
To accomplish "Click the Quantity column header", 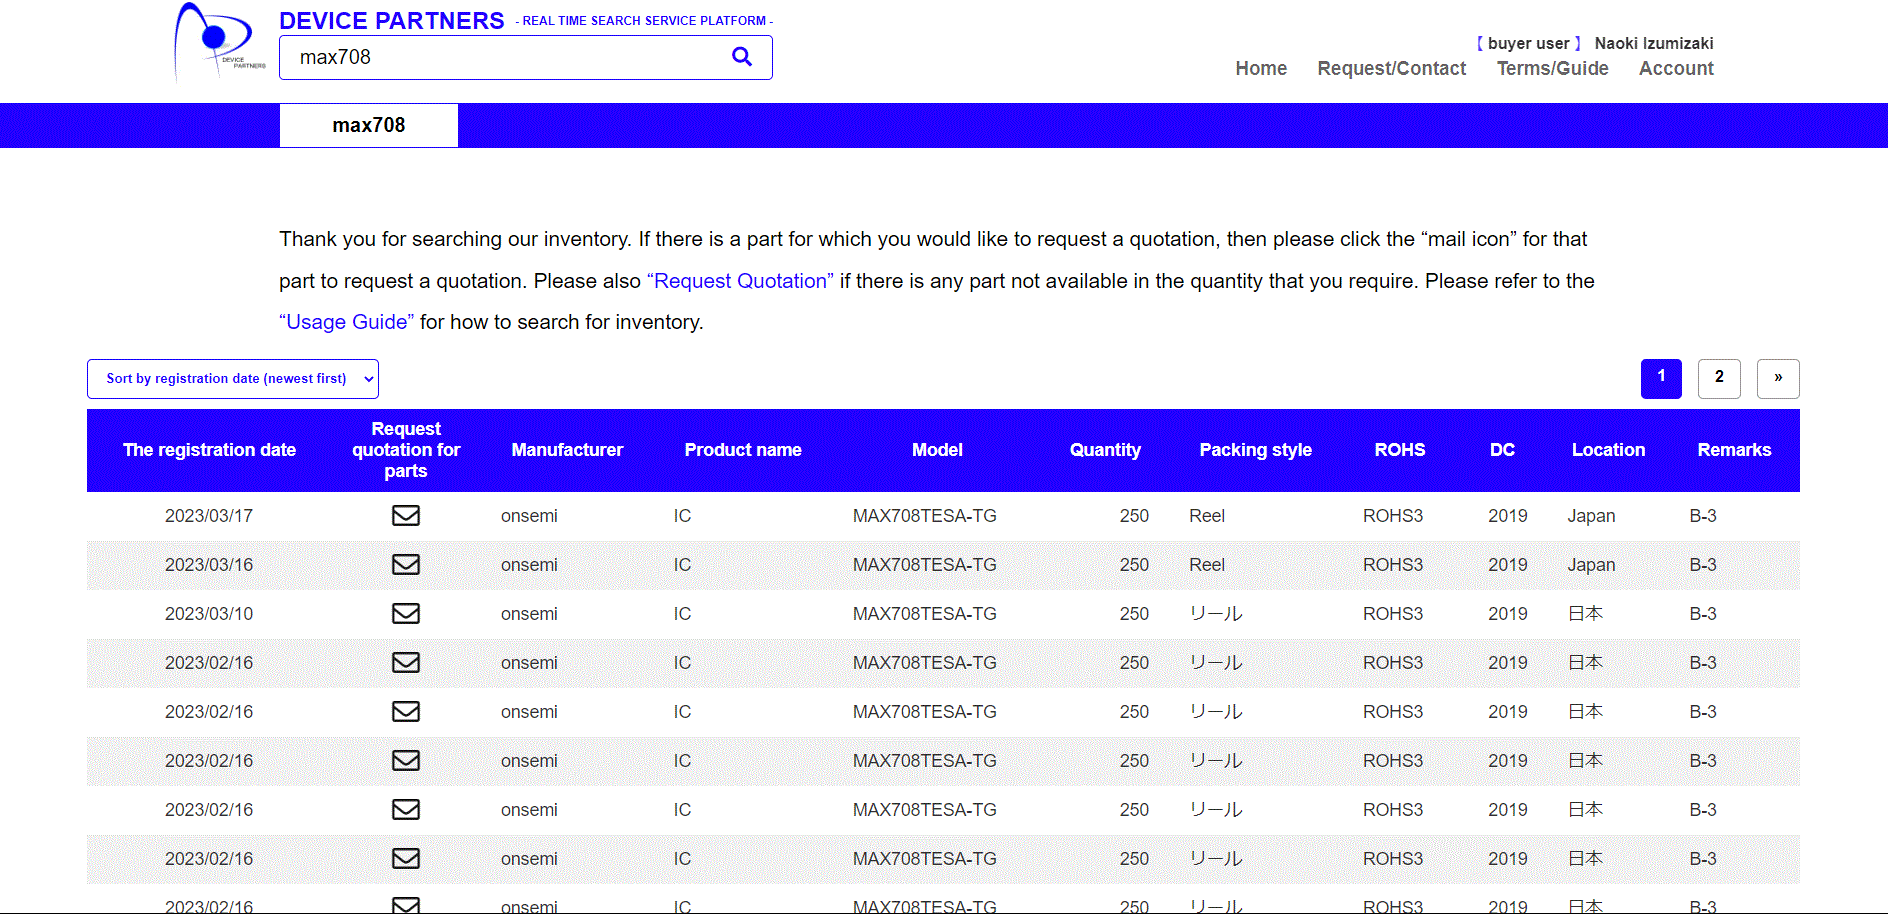I will (1105, 450).
